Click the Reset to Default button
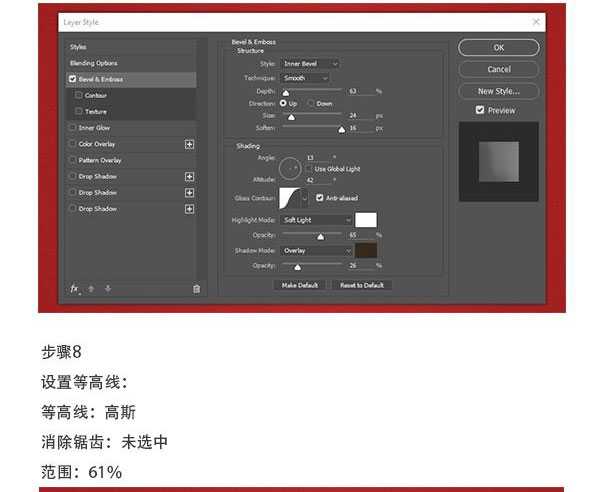 pyautogui.click(x=362, y=285)
